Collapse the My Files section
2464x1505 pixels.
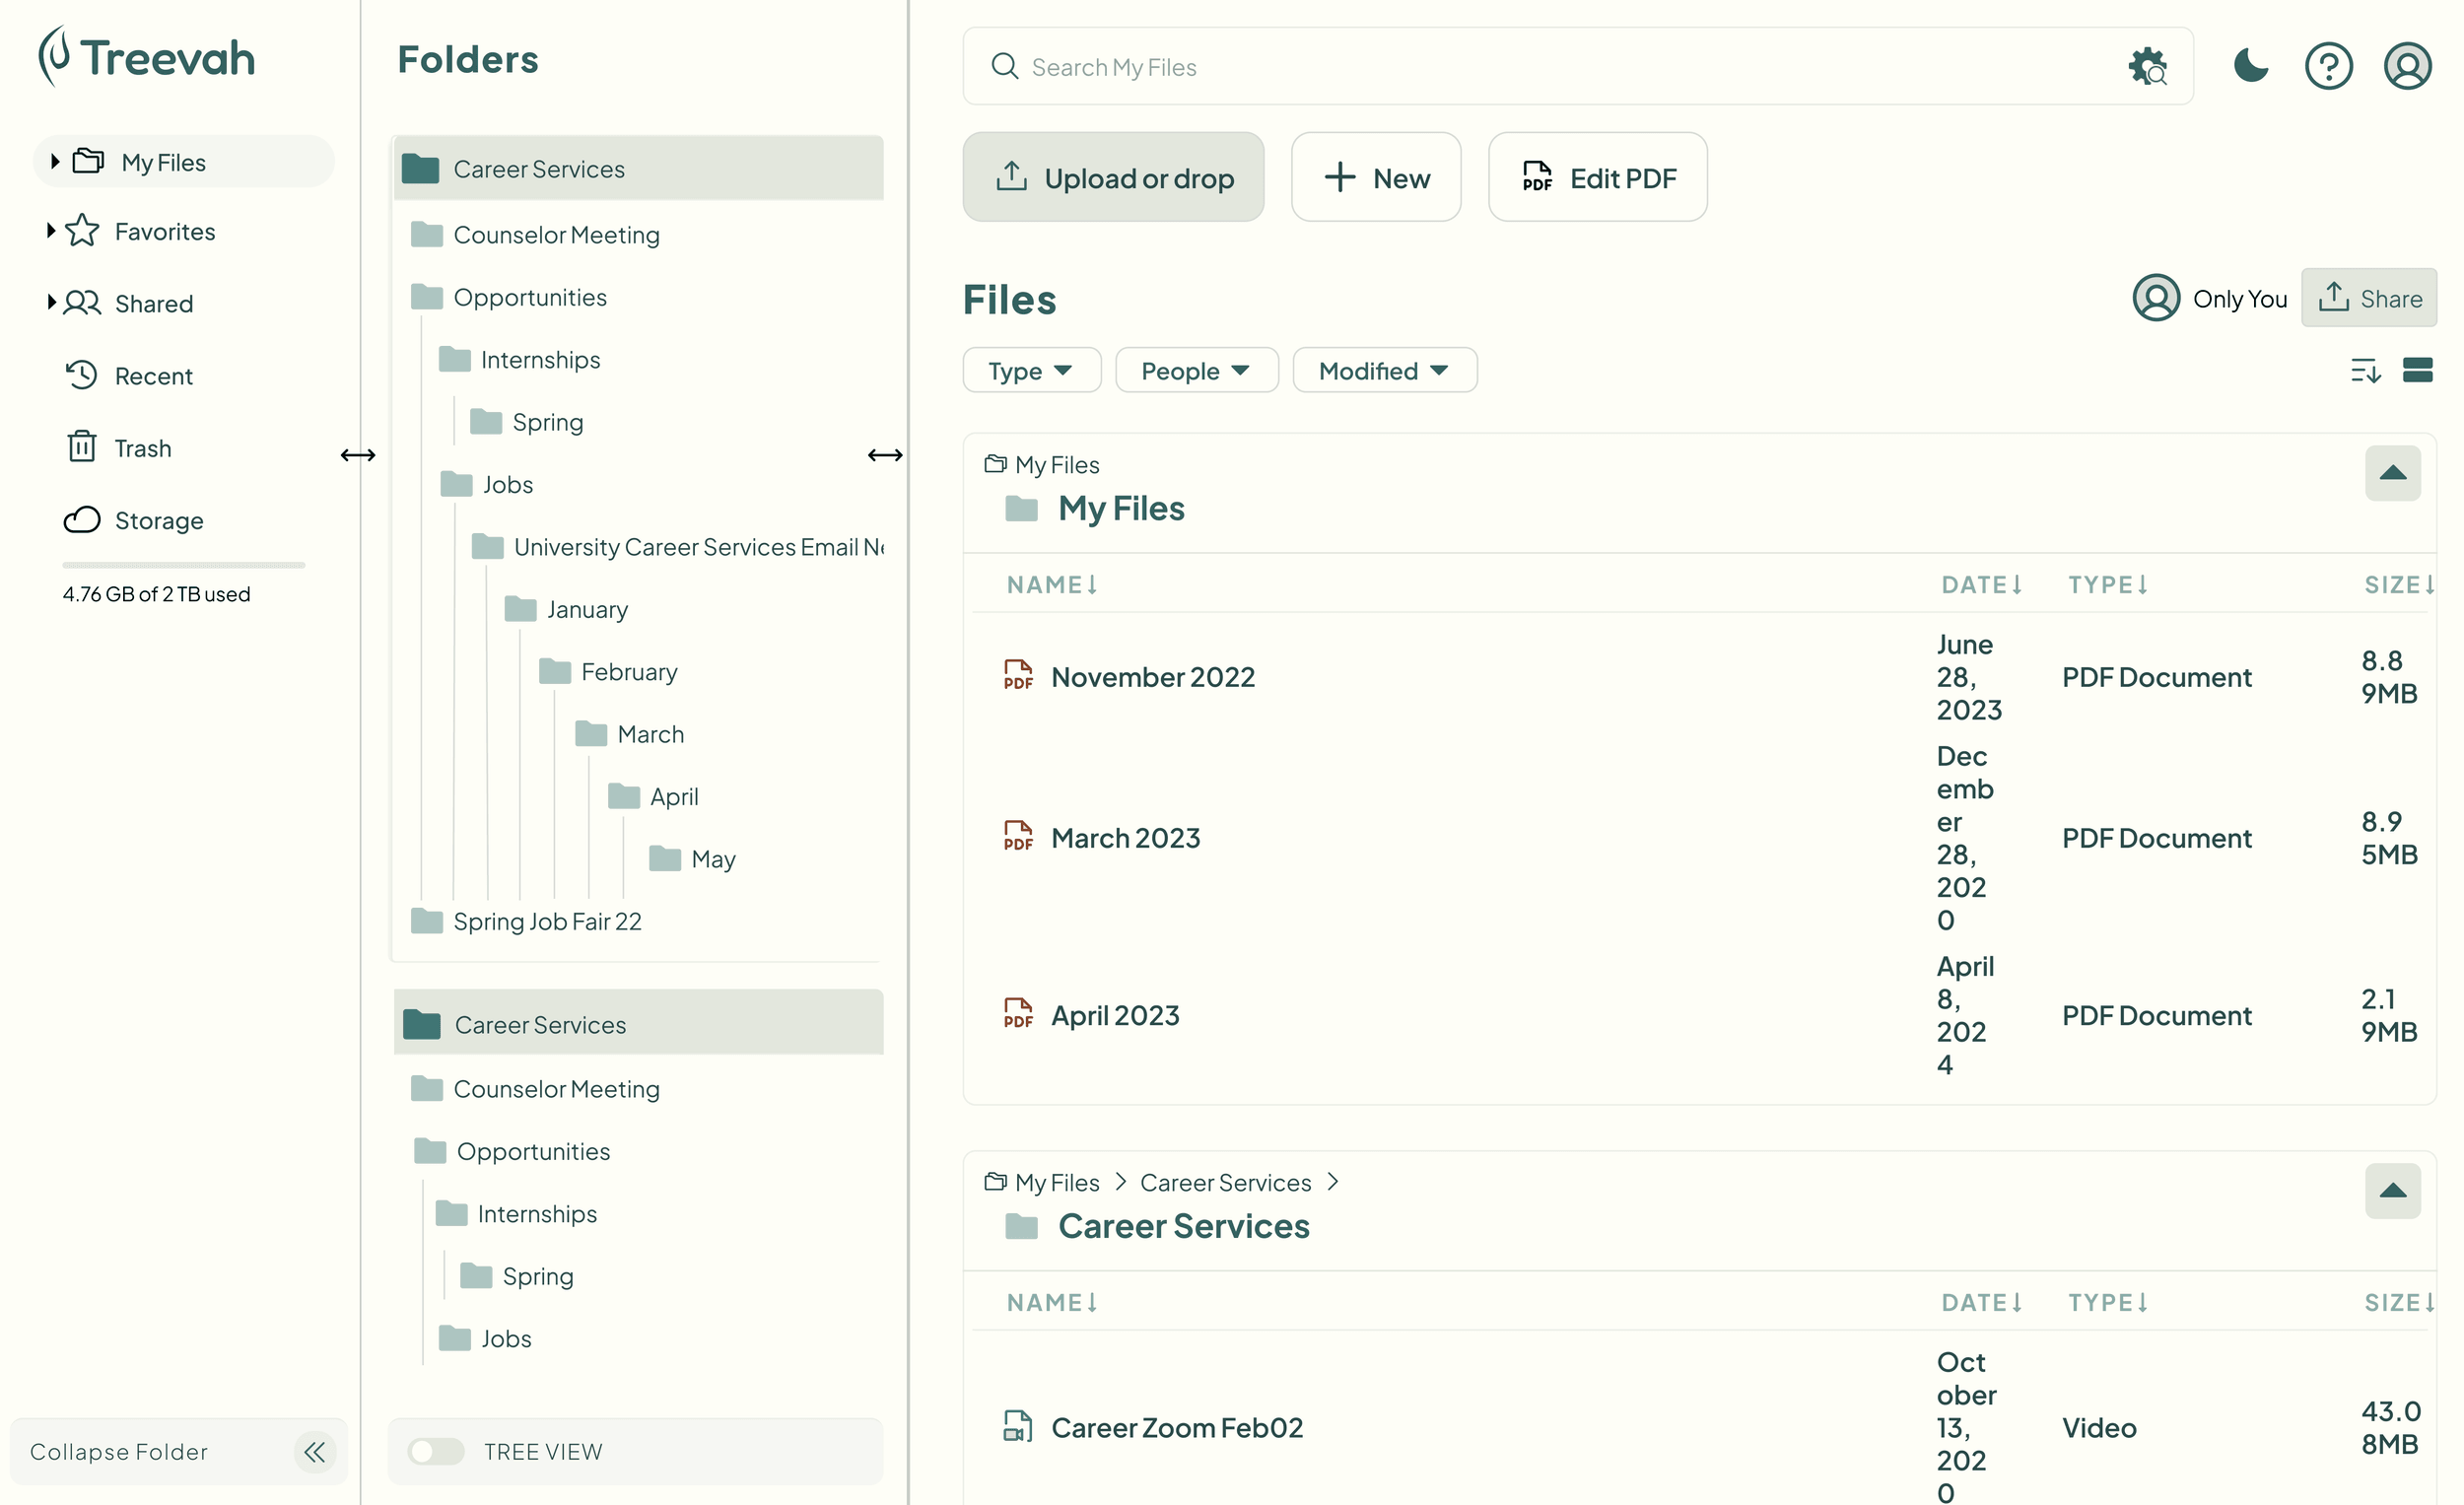[2392, 473]
